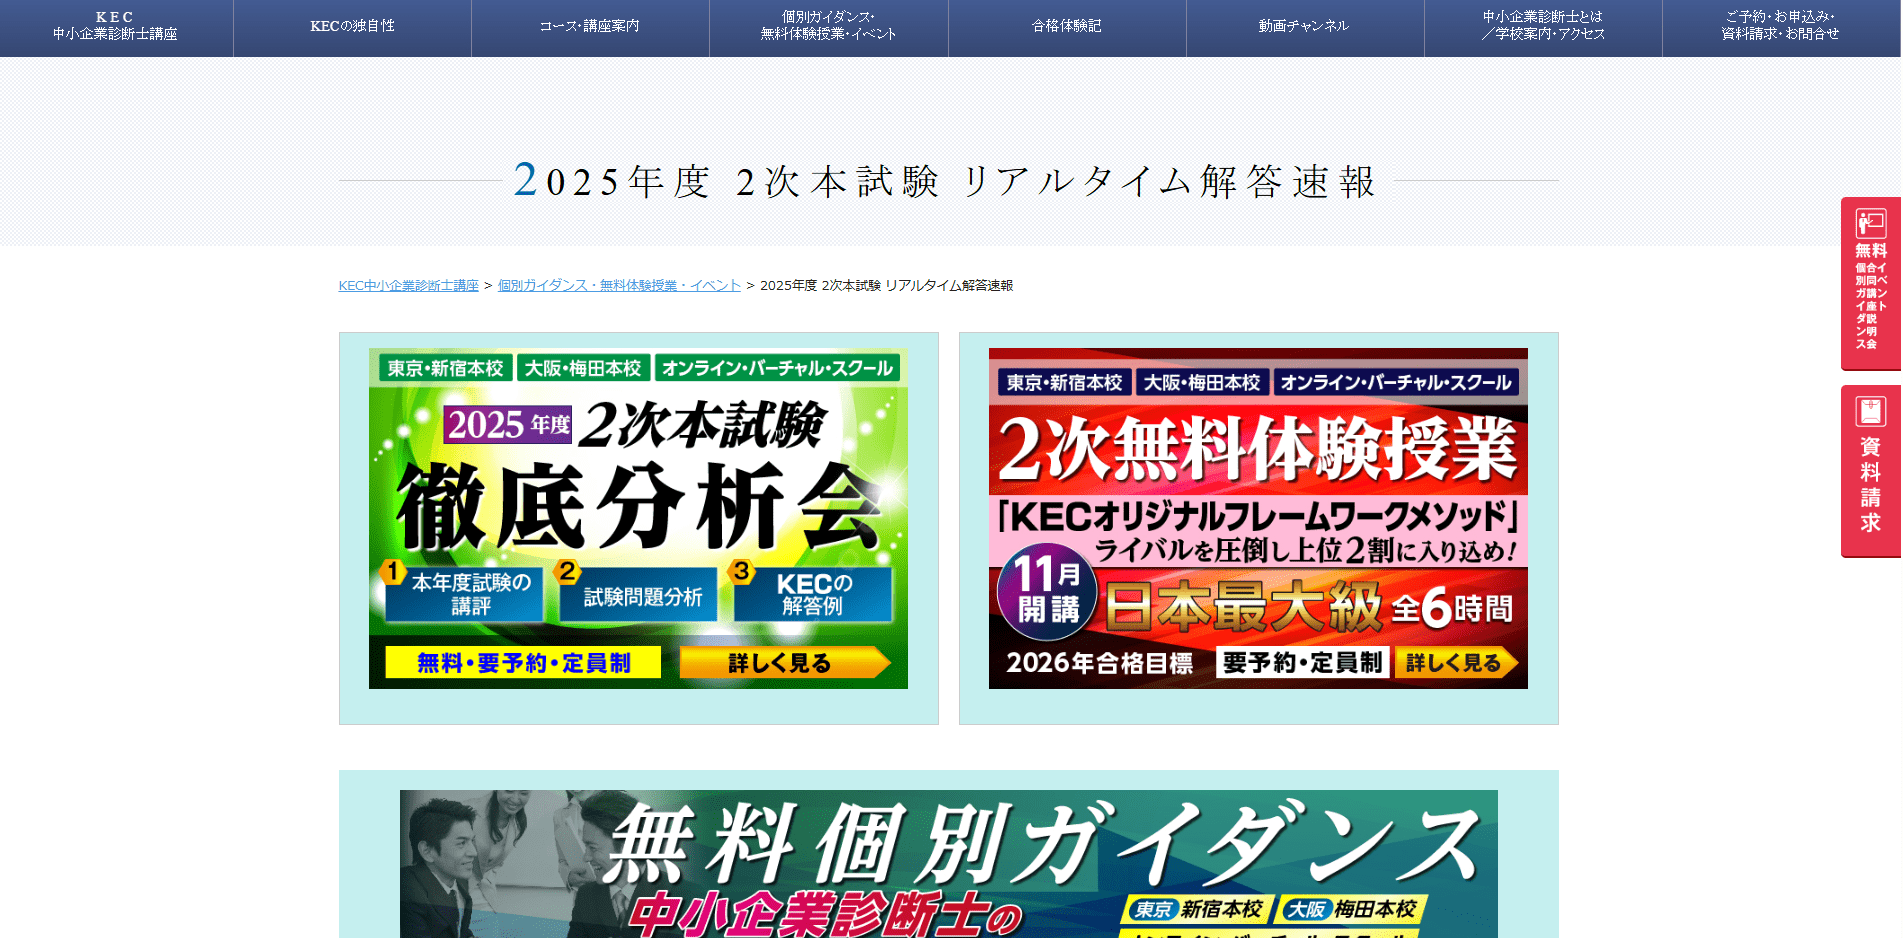This screenshot has height=938, width=1903.
Task: Click the KECの解答例 box on the green banner
Action: [x=813, y=595]
